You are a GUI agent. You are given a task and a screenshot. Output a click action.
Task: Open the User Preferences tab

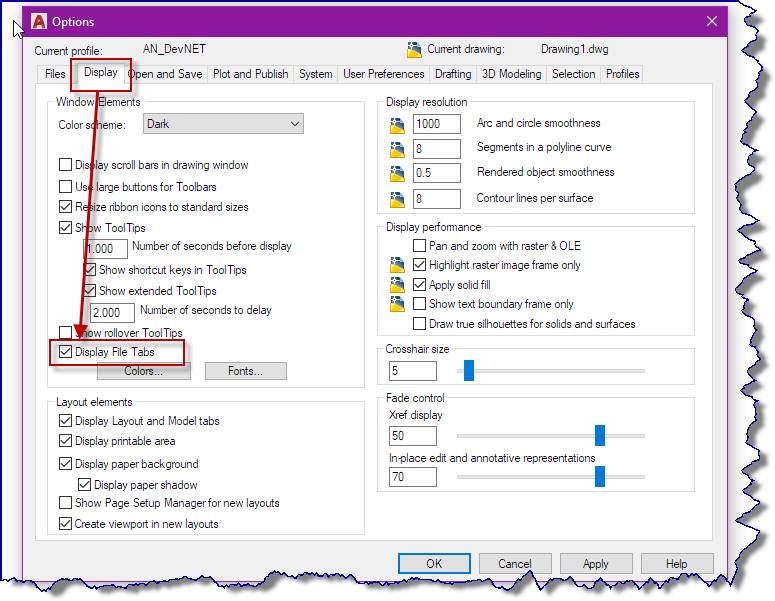click(x=384, y=74)
